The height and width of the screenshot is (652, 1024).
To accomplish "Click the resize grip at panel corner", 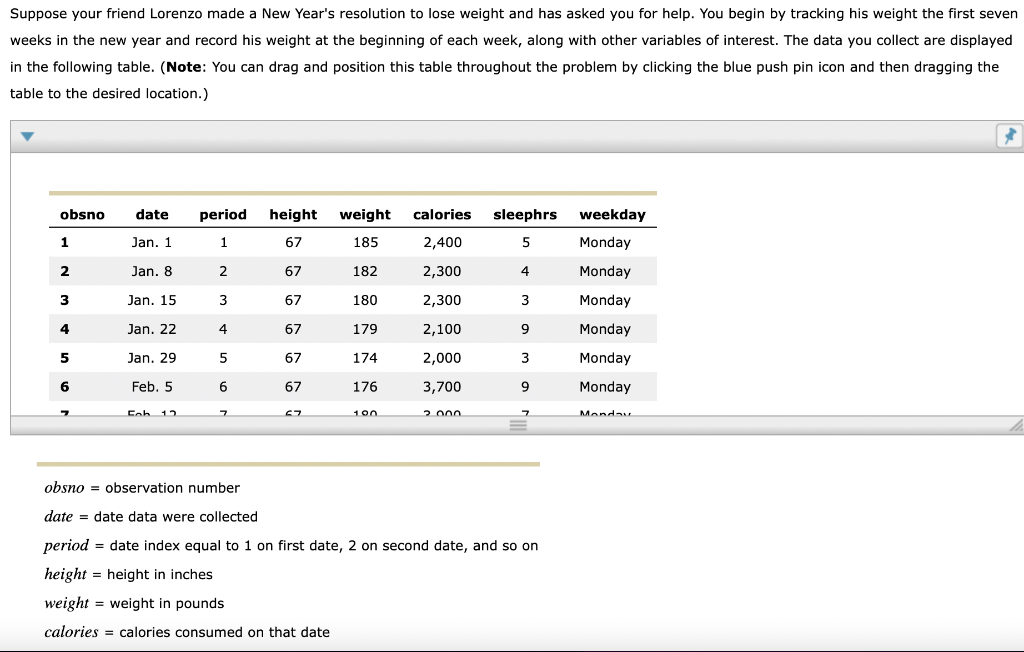I will pos(1016,424).
